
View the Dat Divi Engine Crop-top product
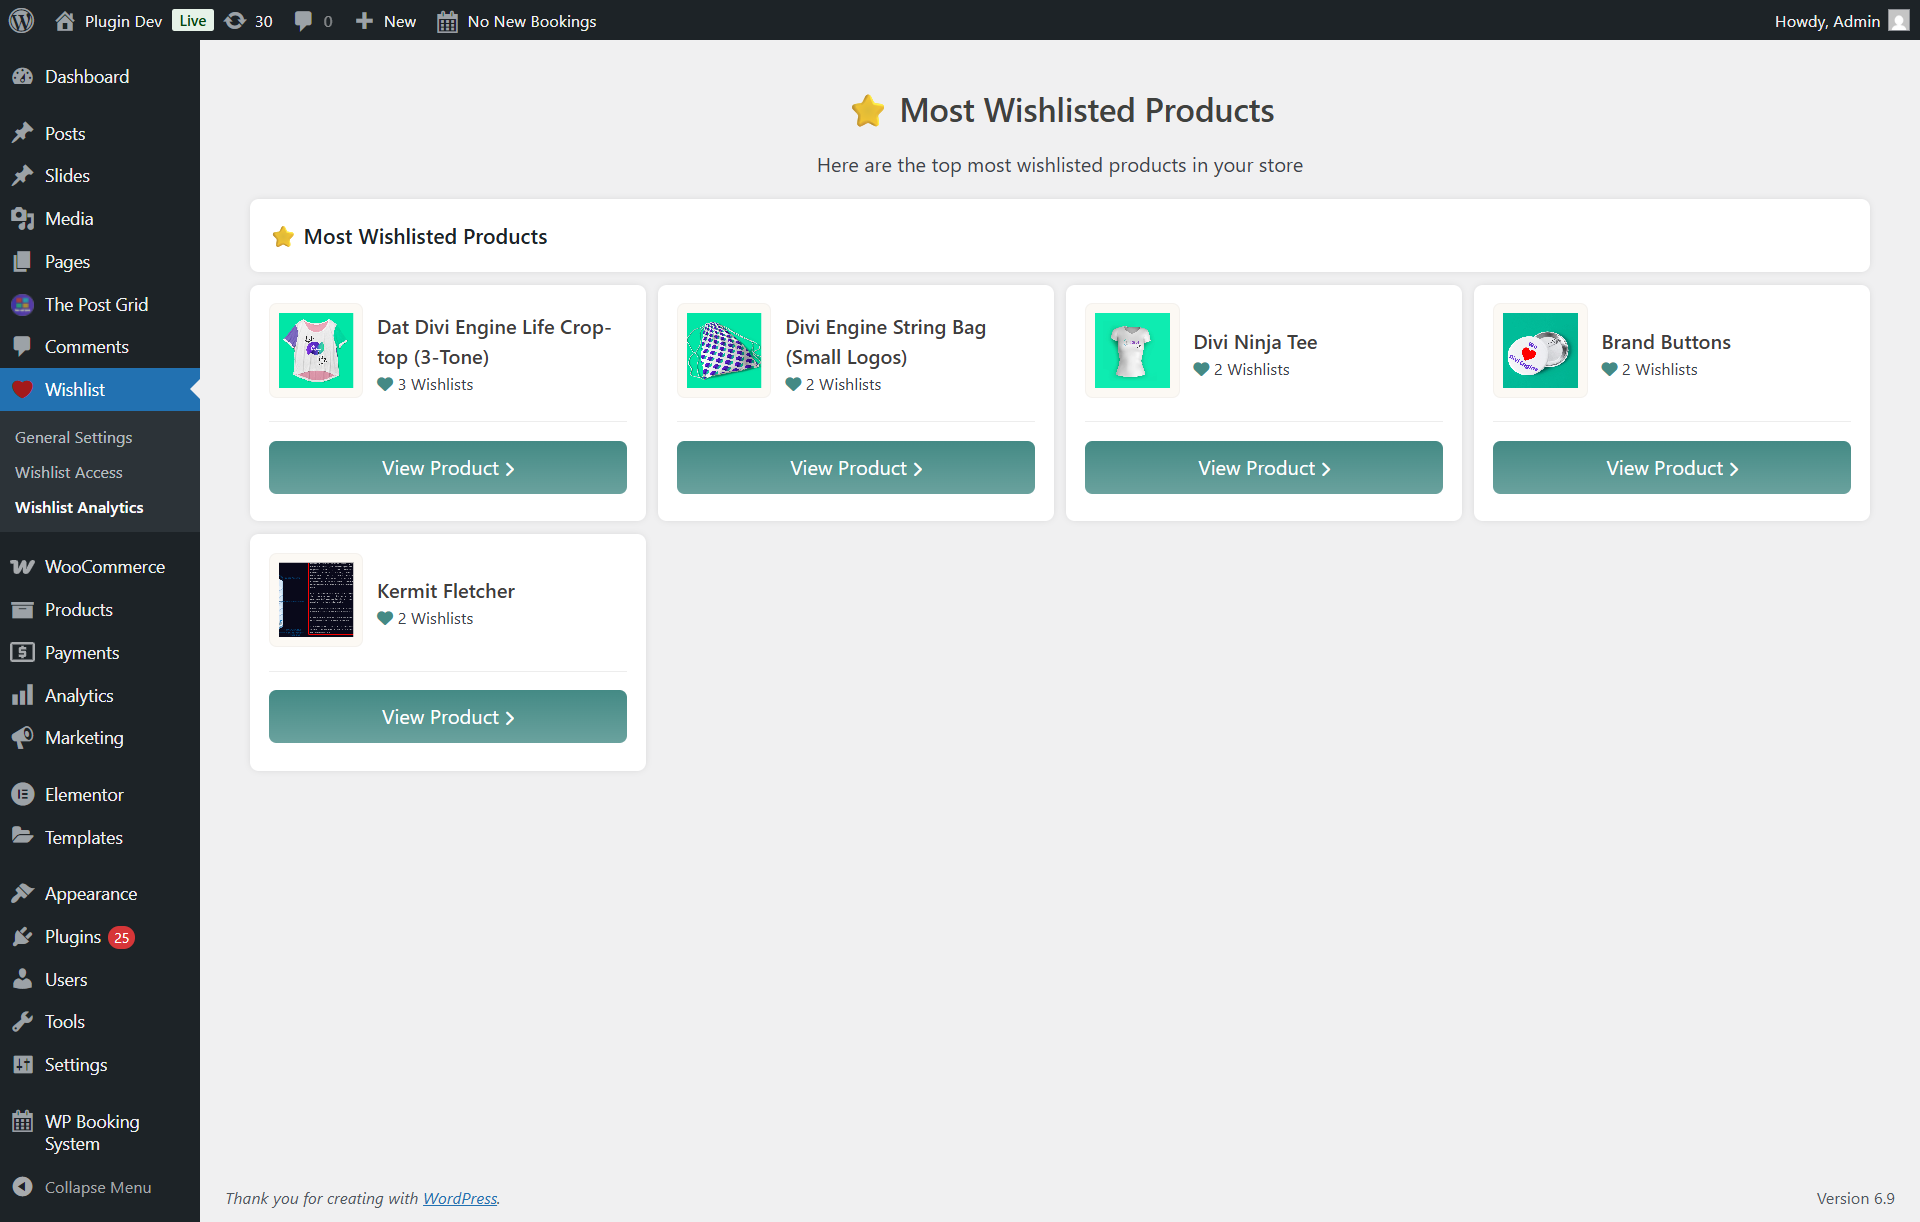[447, 468]
